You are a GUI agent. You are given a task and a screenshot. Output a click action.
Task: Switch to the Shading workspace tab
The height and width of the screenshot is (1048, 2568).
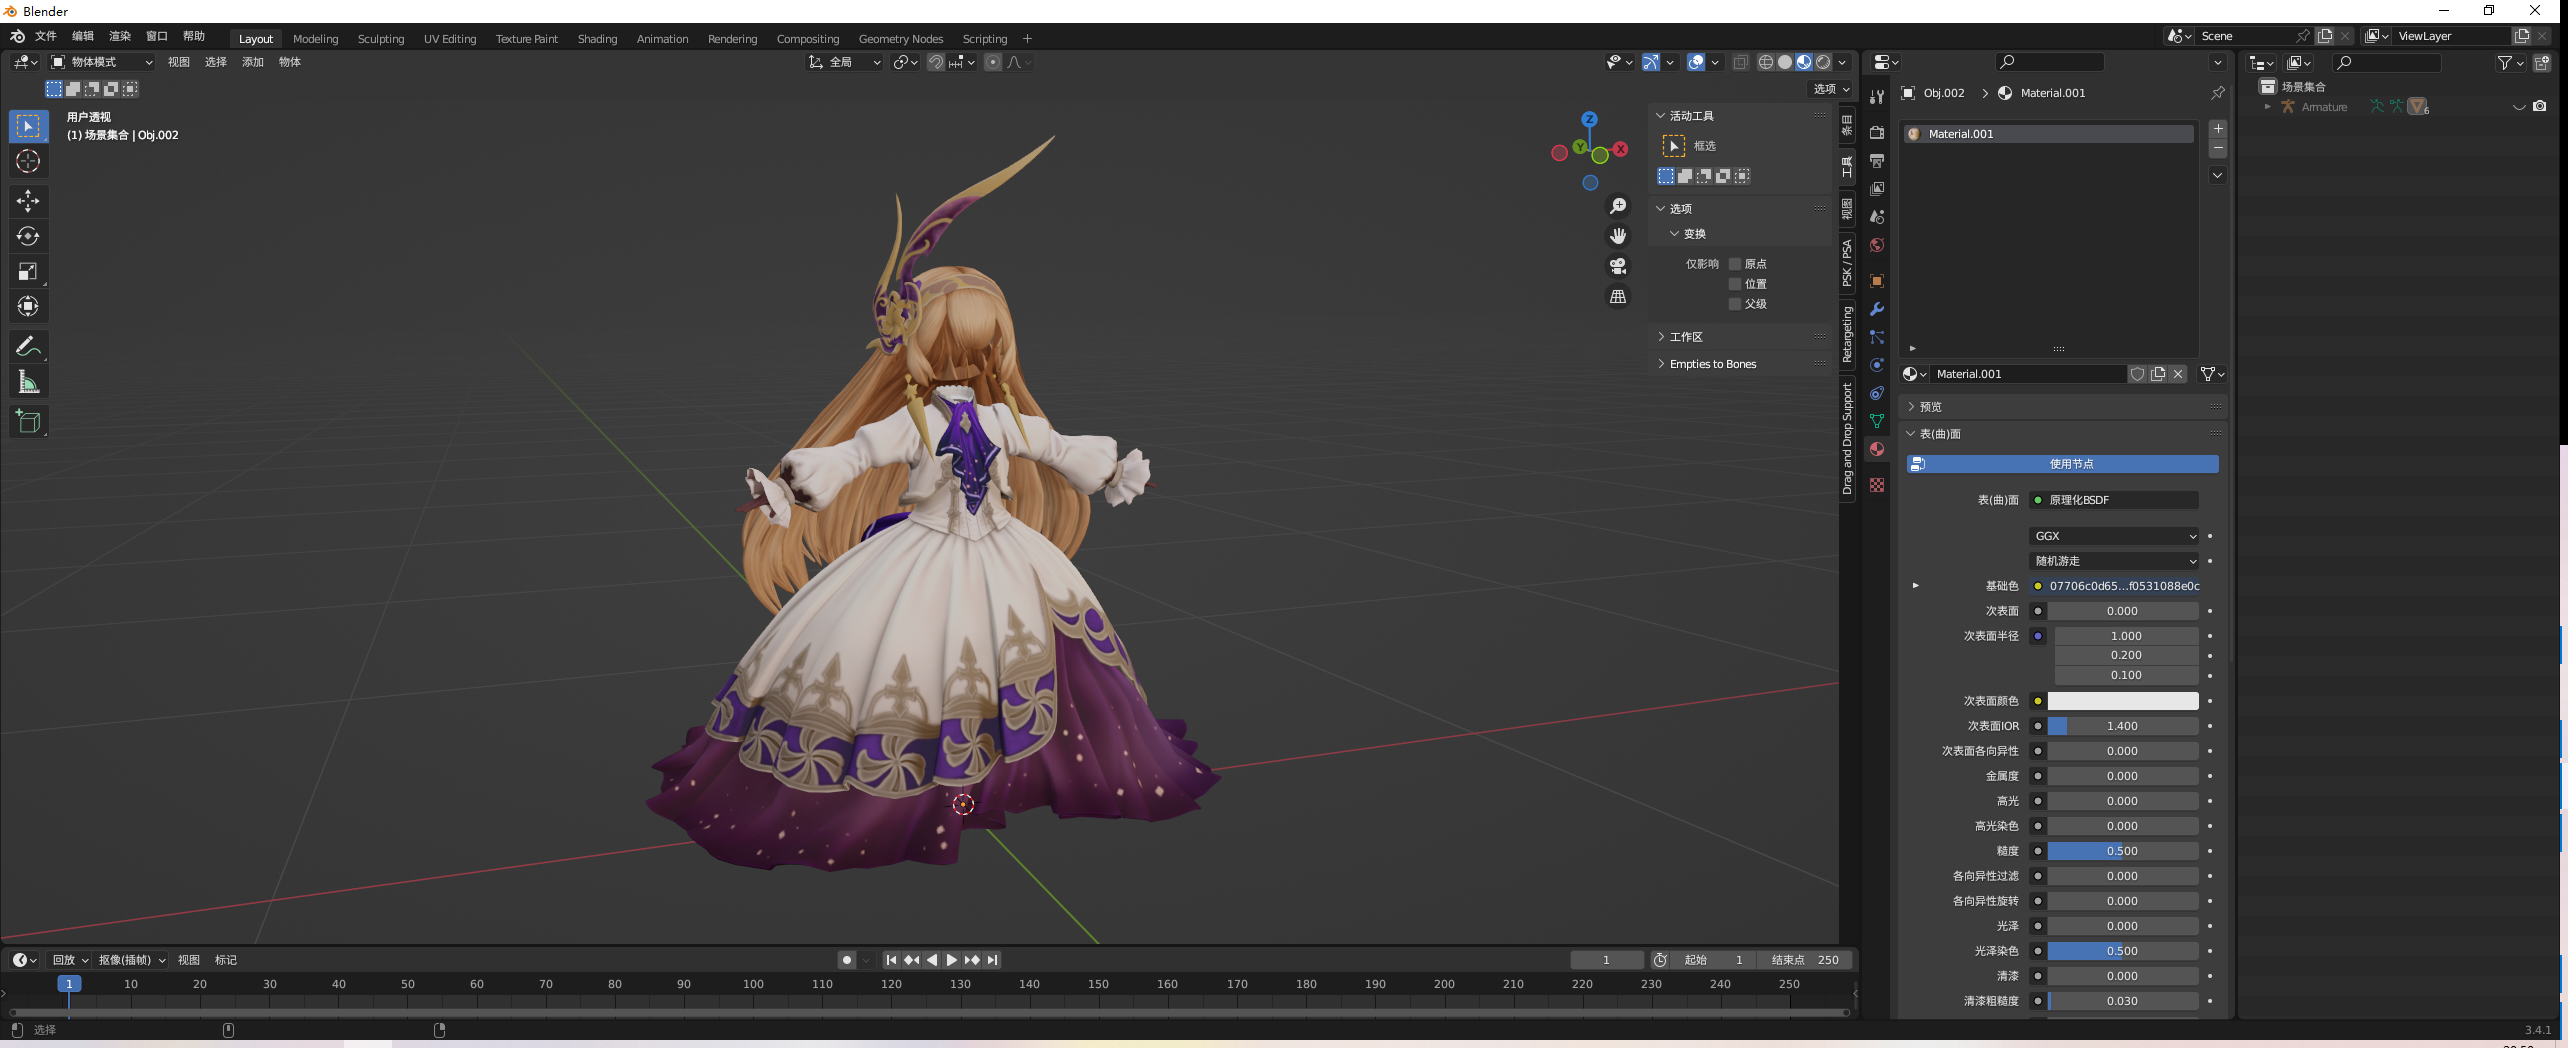tap(597, 39)
